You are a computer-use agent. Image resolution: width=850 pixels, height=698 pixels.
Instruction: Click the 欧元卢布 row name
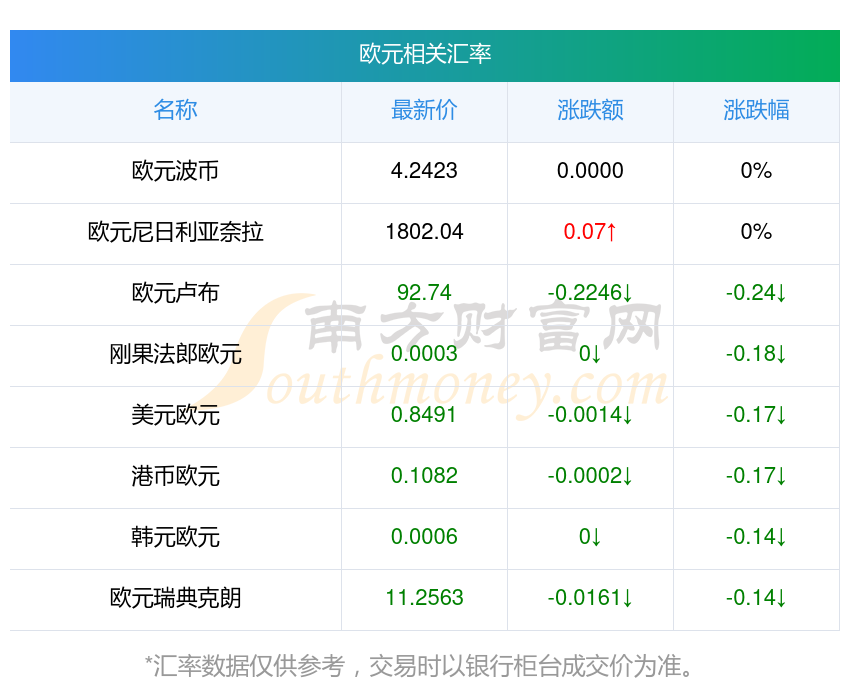coord(175,293)
